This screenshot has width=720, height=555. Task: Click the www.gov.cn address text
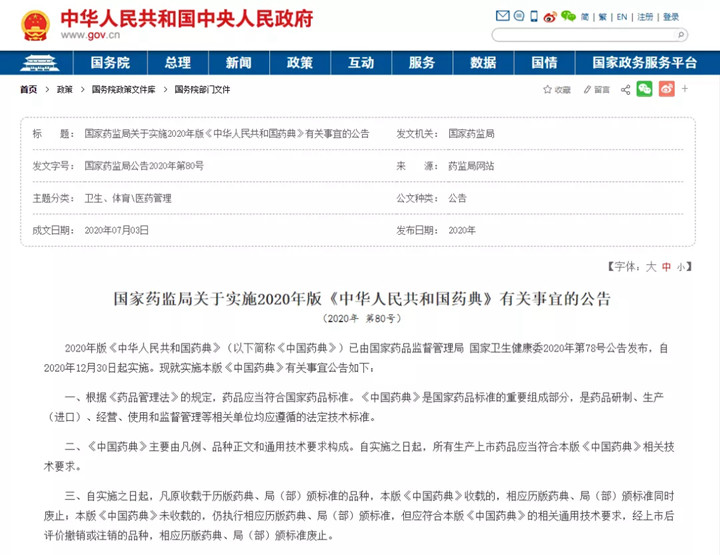click(90, 35)
